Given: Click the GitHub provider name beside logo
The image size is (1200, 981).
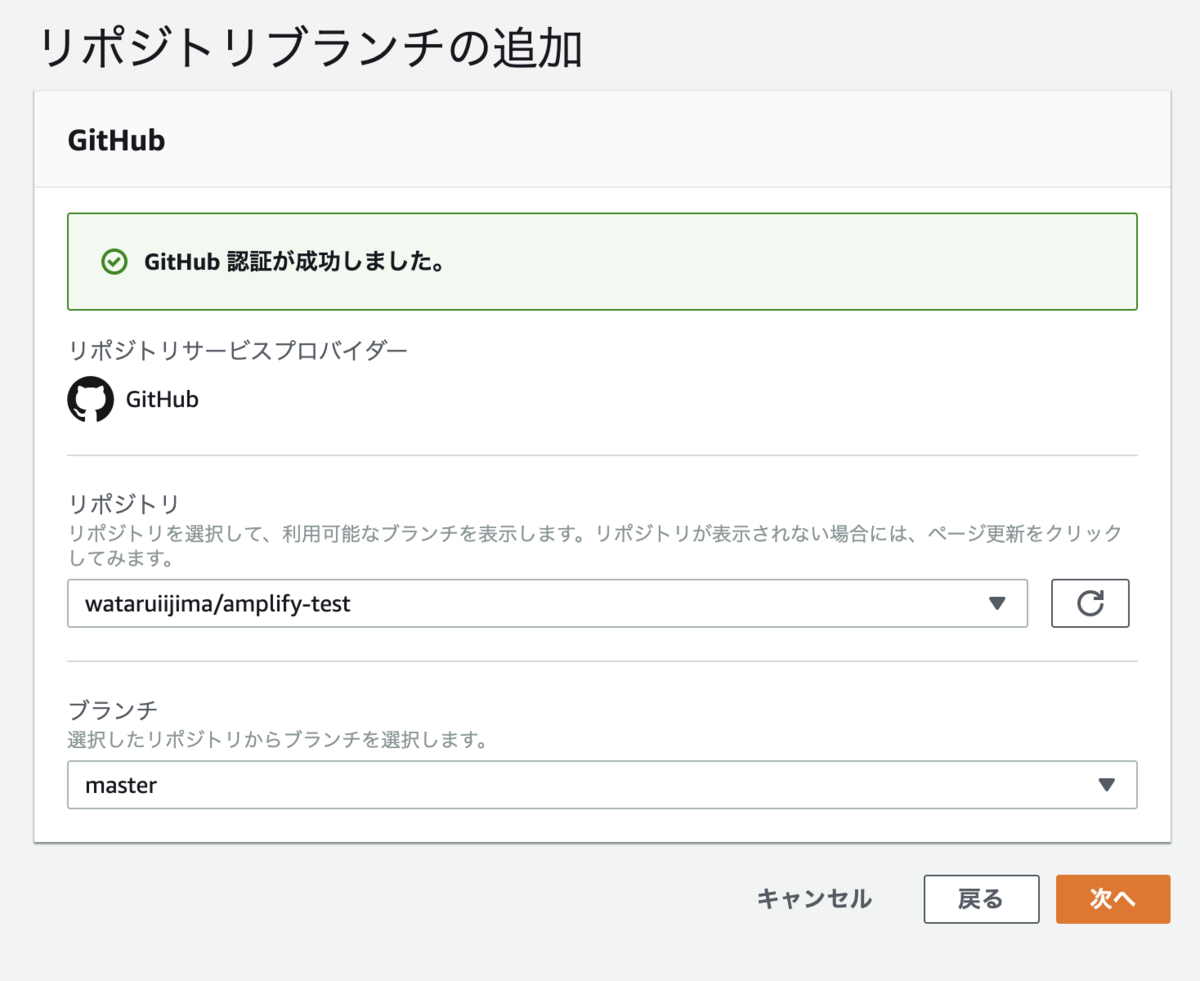Looking at the screenshot, I should (x=162, y=400).
